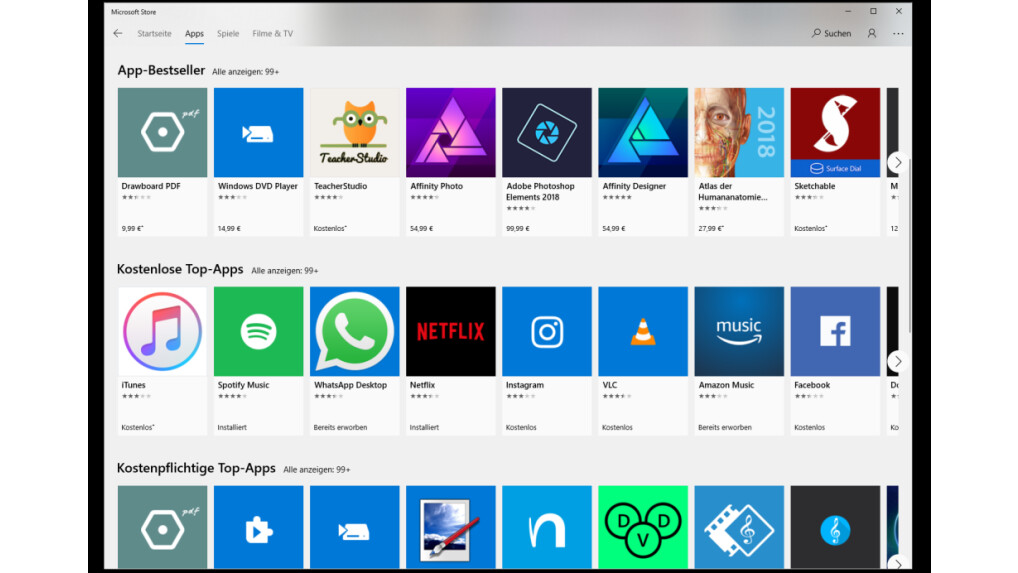
Task: Show all Kostenpflichtige Top-Apps via Alle anzeigen
Action: (317, 469)
